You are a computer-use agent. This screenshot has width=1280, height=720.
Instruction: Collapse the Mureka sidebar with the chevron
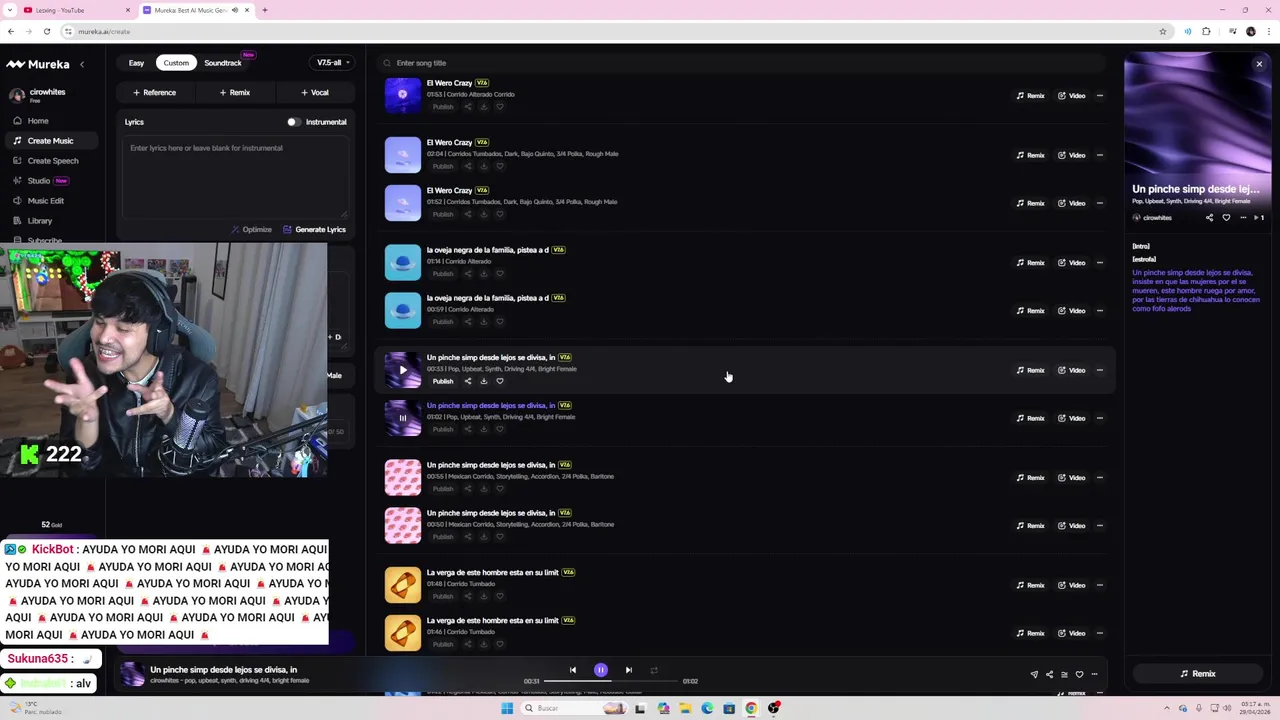coord(82,64)
